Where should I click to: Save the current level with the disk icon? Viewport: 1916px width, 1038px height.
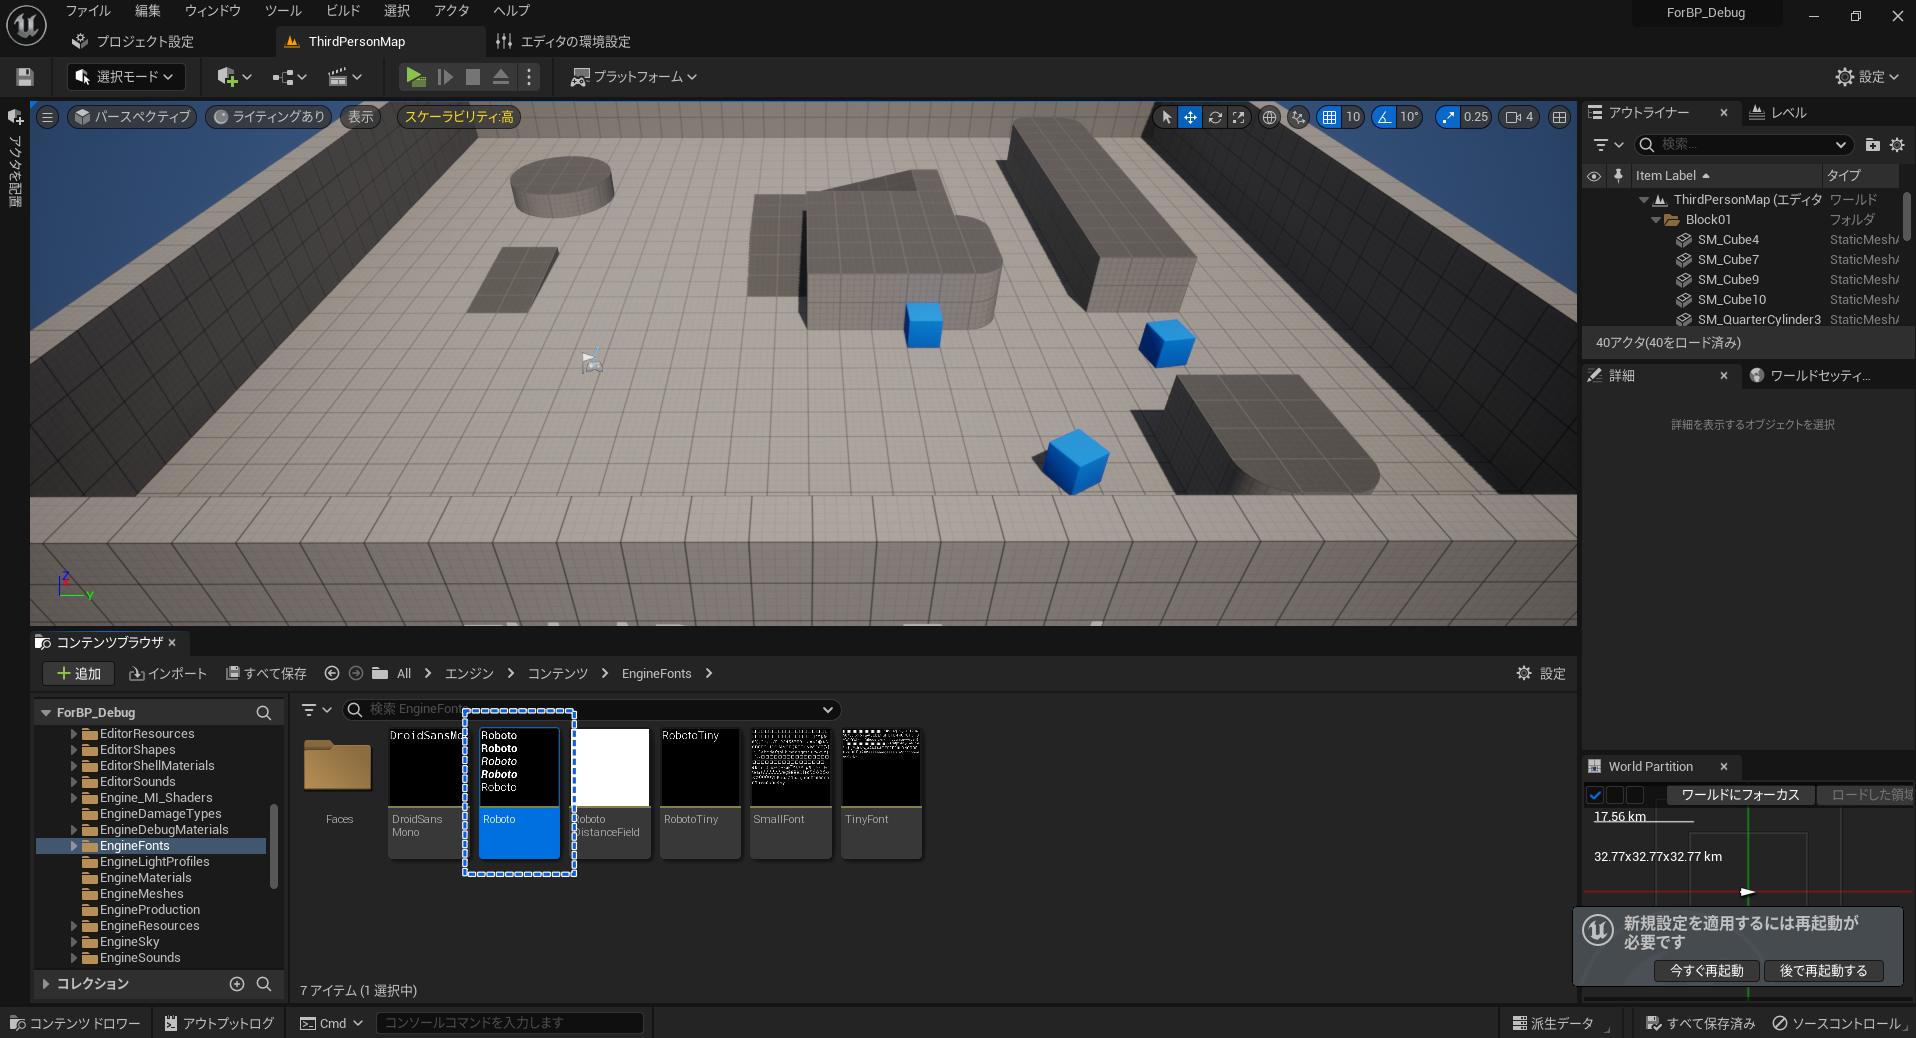pos(23,77)
